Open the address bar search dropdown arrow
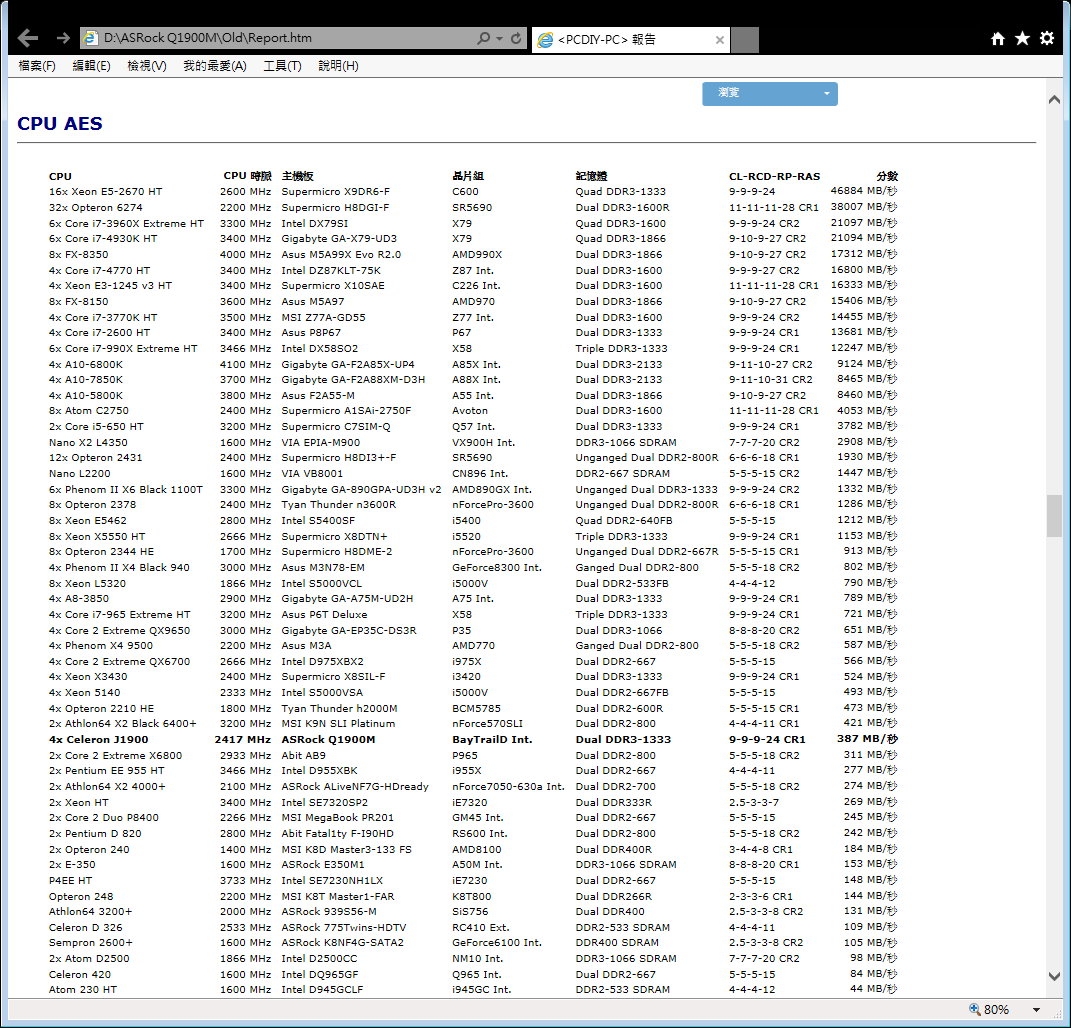 click(x=499, y=39)
